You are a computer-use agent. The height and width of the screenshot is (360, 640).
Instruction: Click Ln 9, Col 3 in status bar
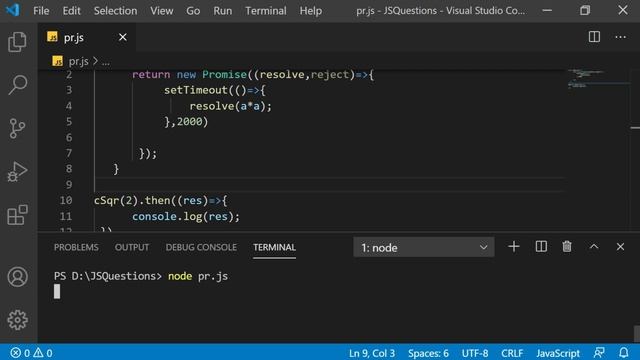(x=372, y=353)
